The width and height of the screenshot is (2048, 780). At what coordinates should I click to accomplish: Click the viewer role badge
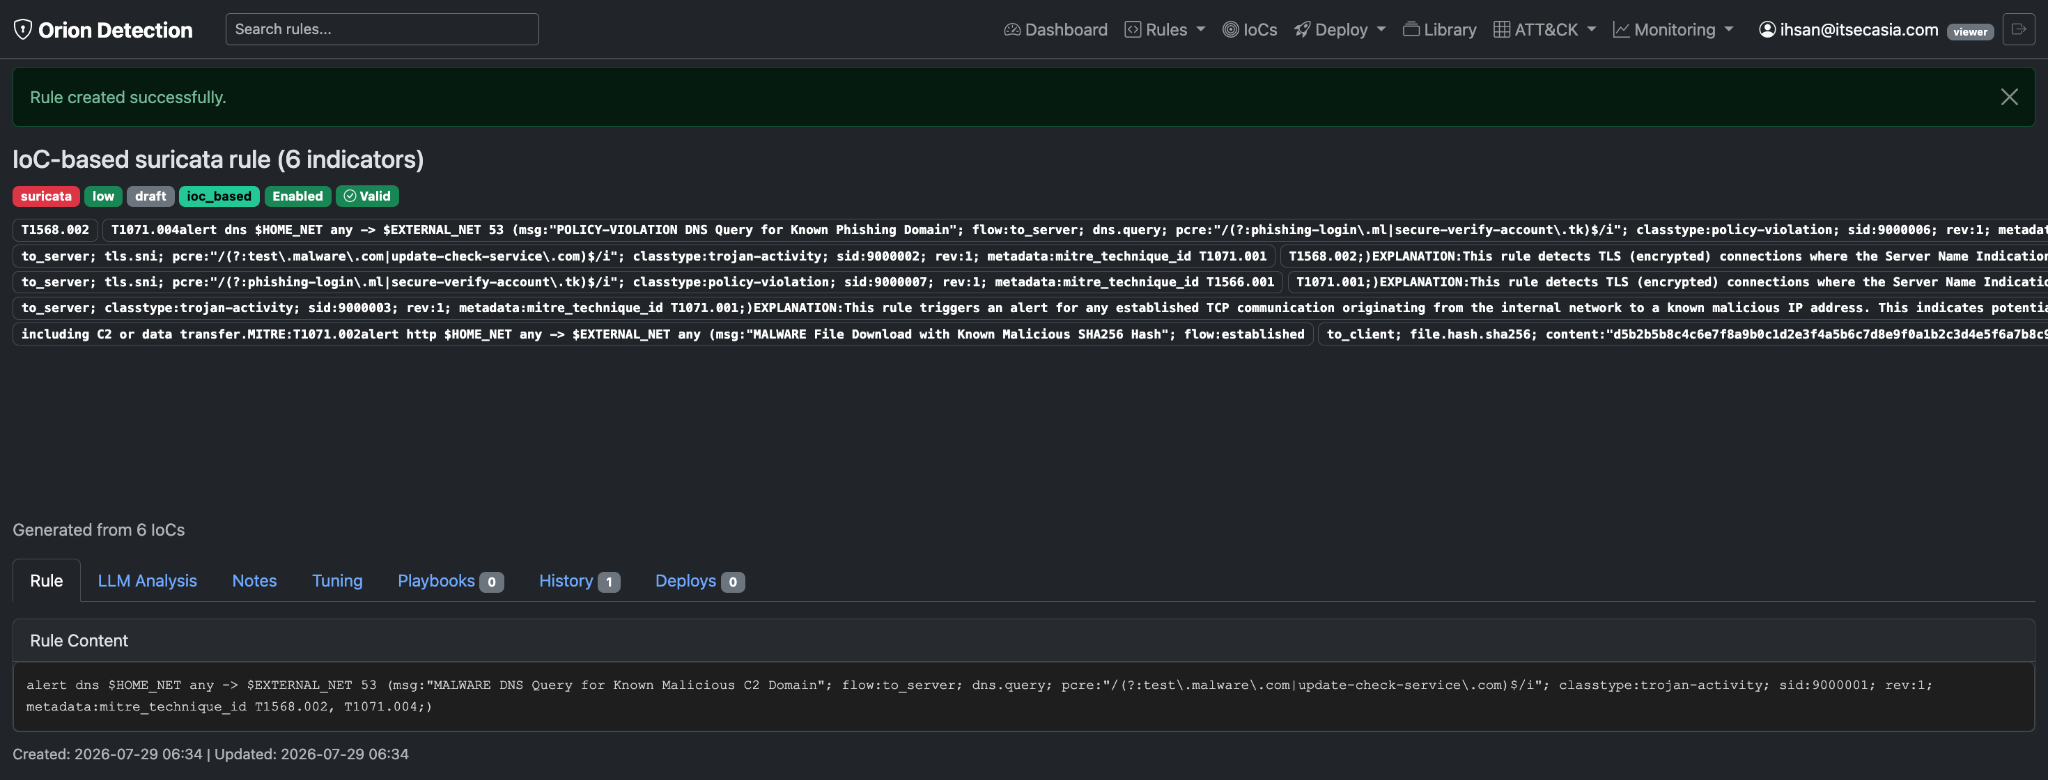pos(1970,32)
